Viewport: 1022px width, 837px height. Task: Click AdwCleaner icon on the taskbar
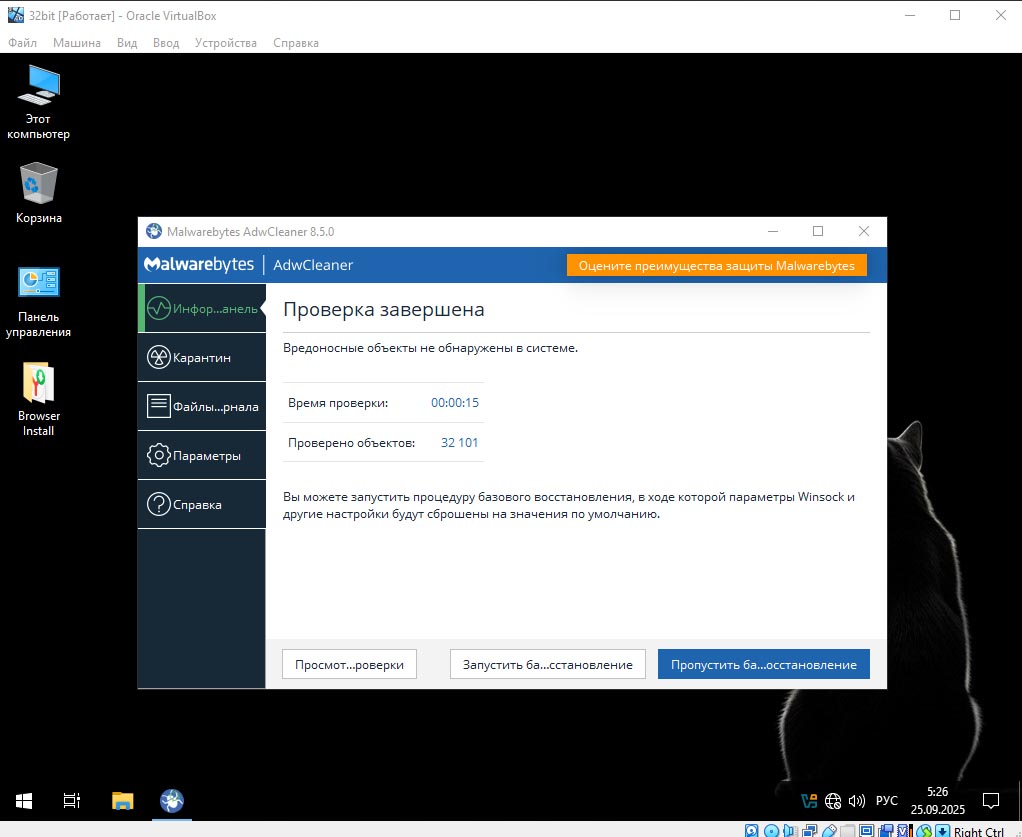pyautogui.click(x=172, y=800)
